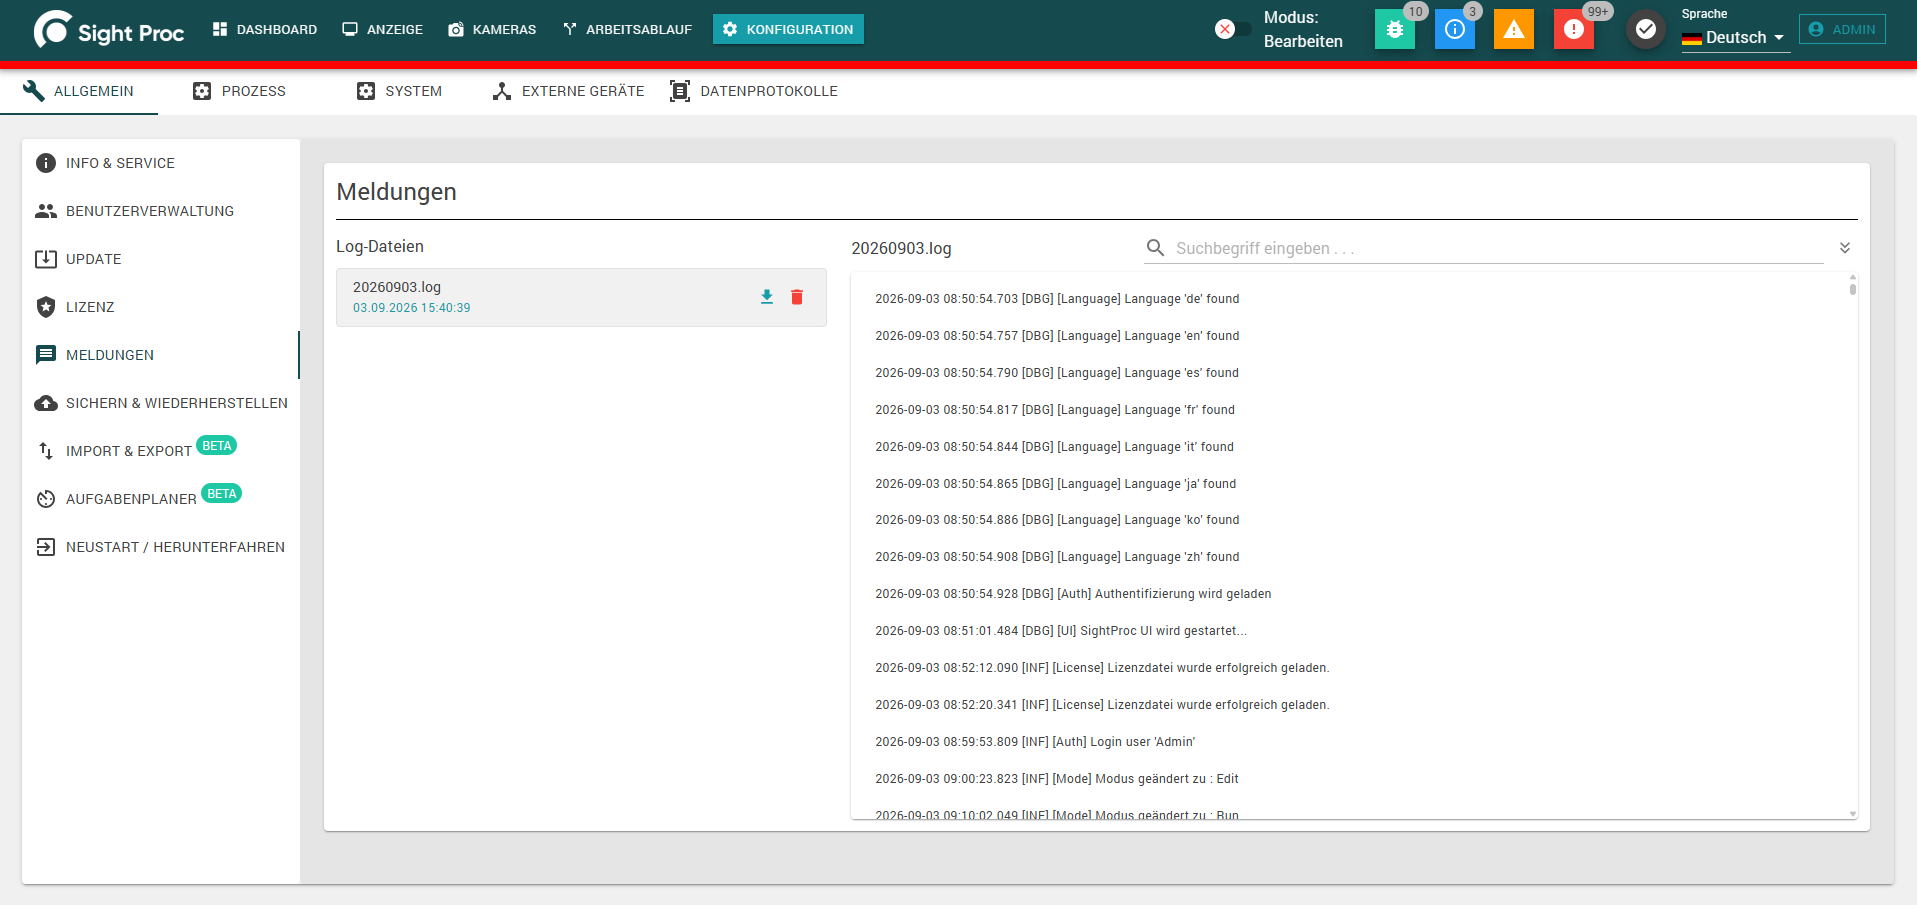Switch to the Allgemein tab
The width and height of the screenshot is (1917, 905).
click(x=79, y=91)
